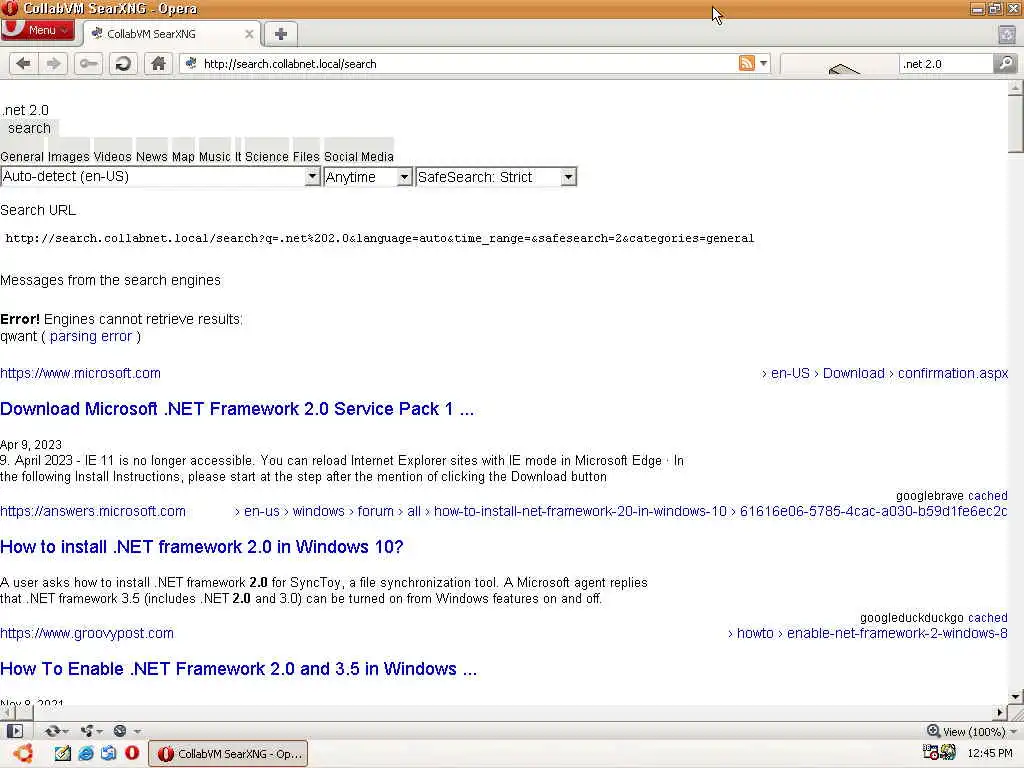The height and width of the screenshot is (768, 1024).
Task: Open the network globe tray icon
Action: [948, 752]
